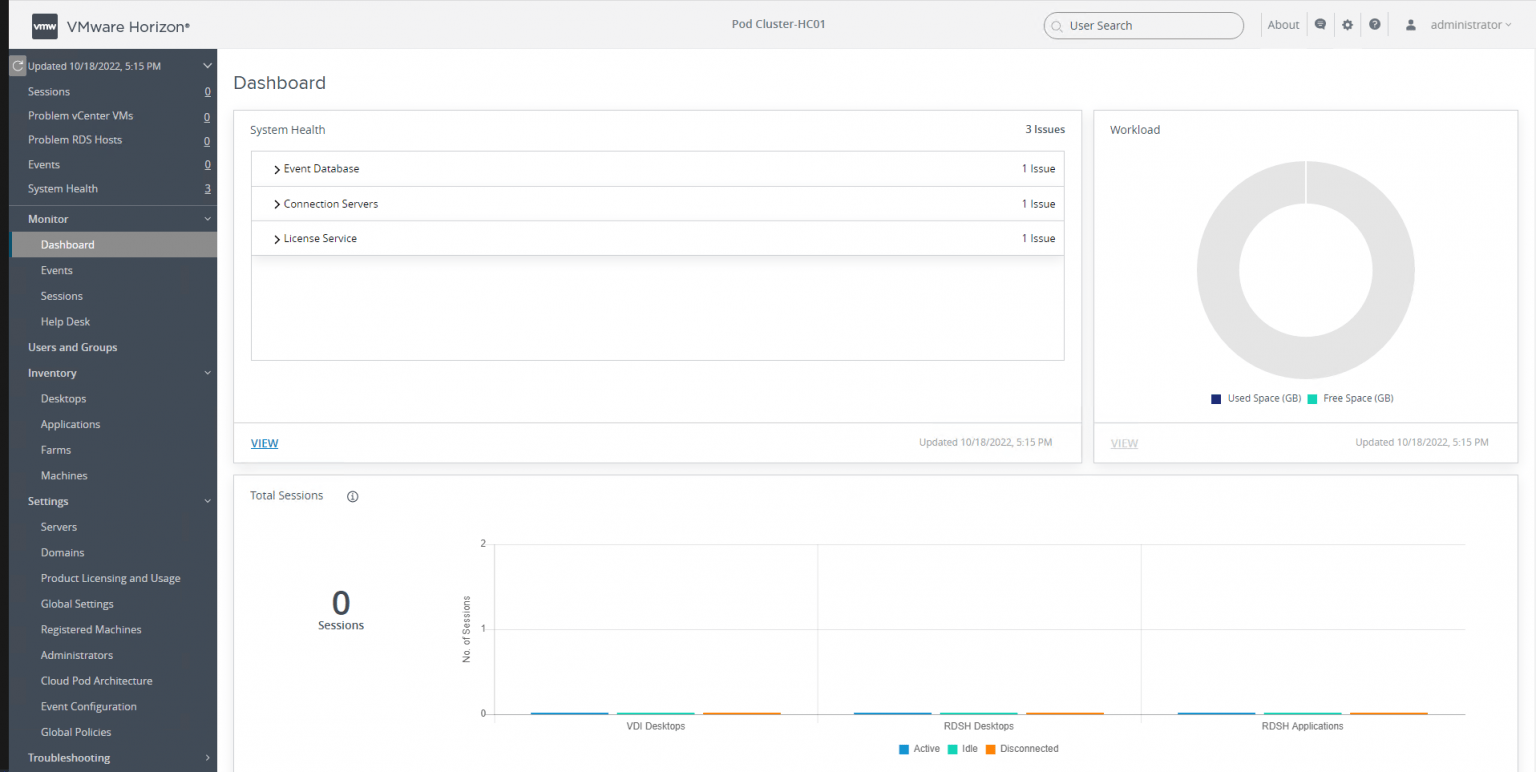Click the help question mark icon
This screenshot has height=772, width=1536.
click(1374, 24)
